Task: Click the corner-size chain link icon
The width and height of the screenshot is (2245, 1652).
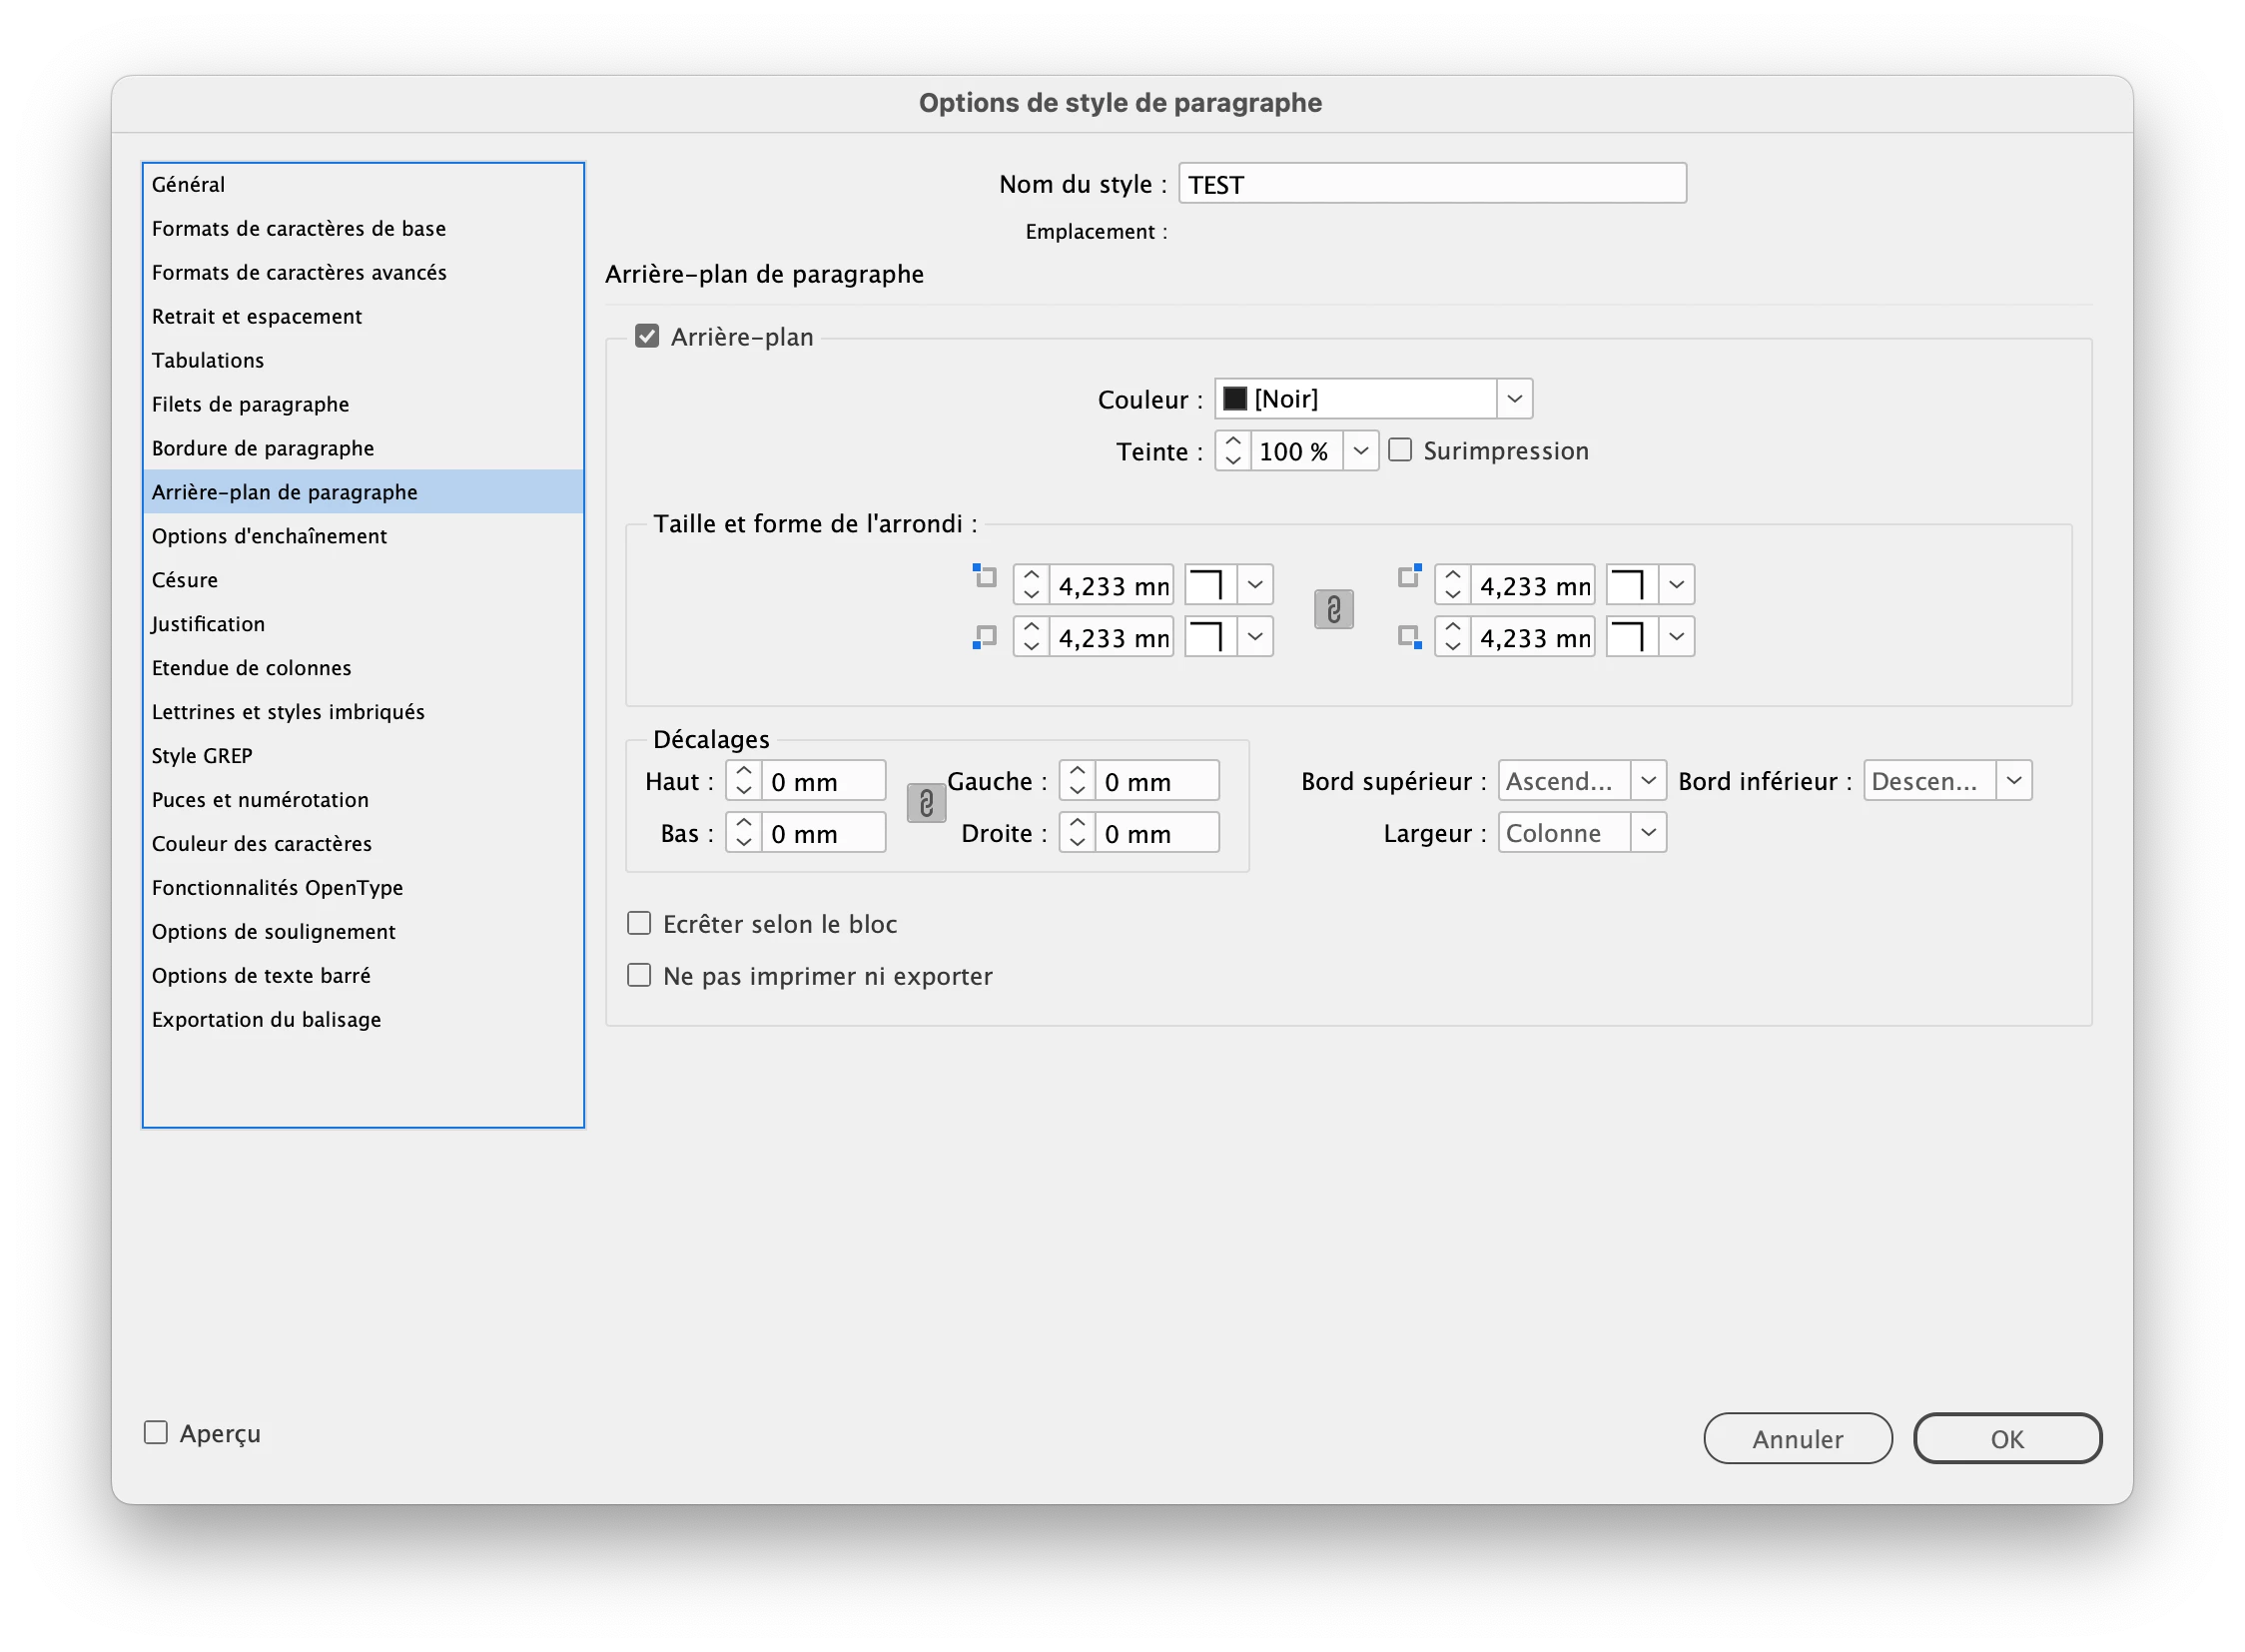Action: [x=1333, y=610]
